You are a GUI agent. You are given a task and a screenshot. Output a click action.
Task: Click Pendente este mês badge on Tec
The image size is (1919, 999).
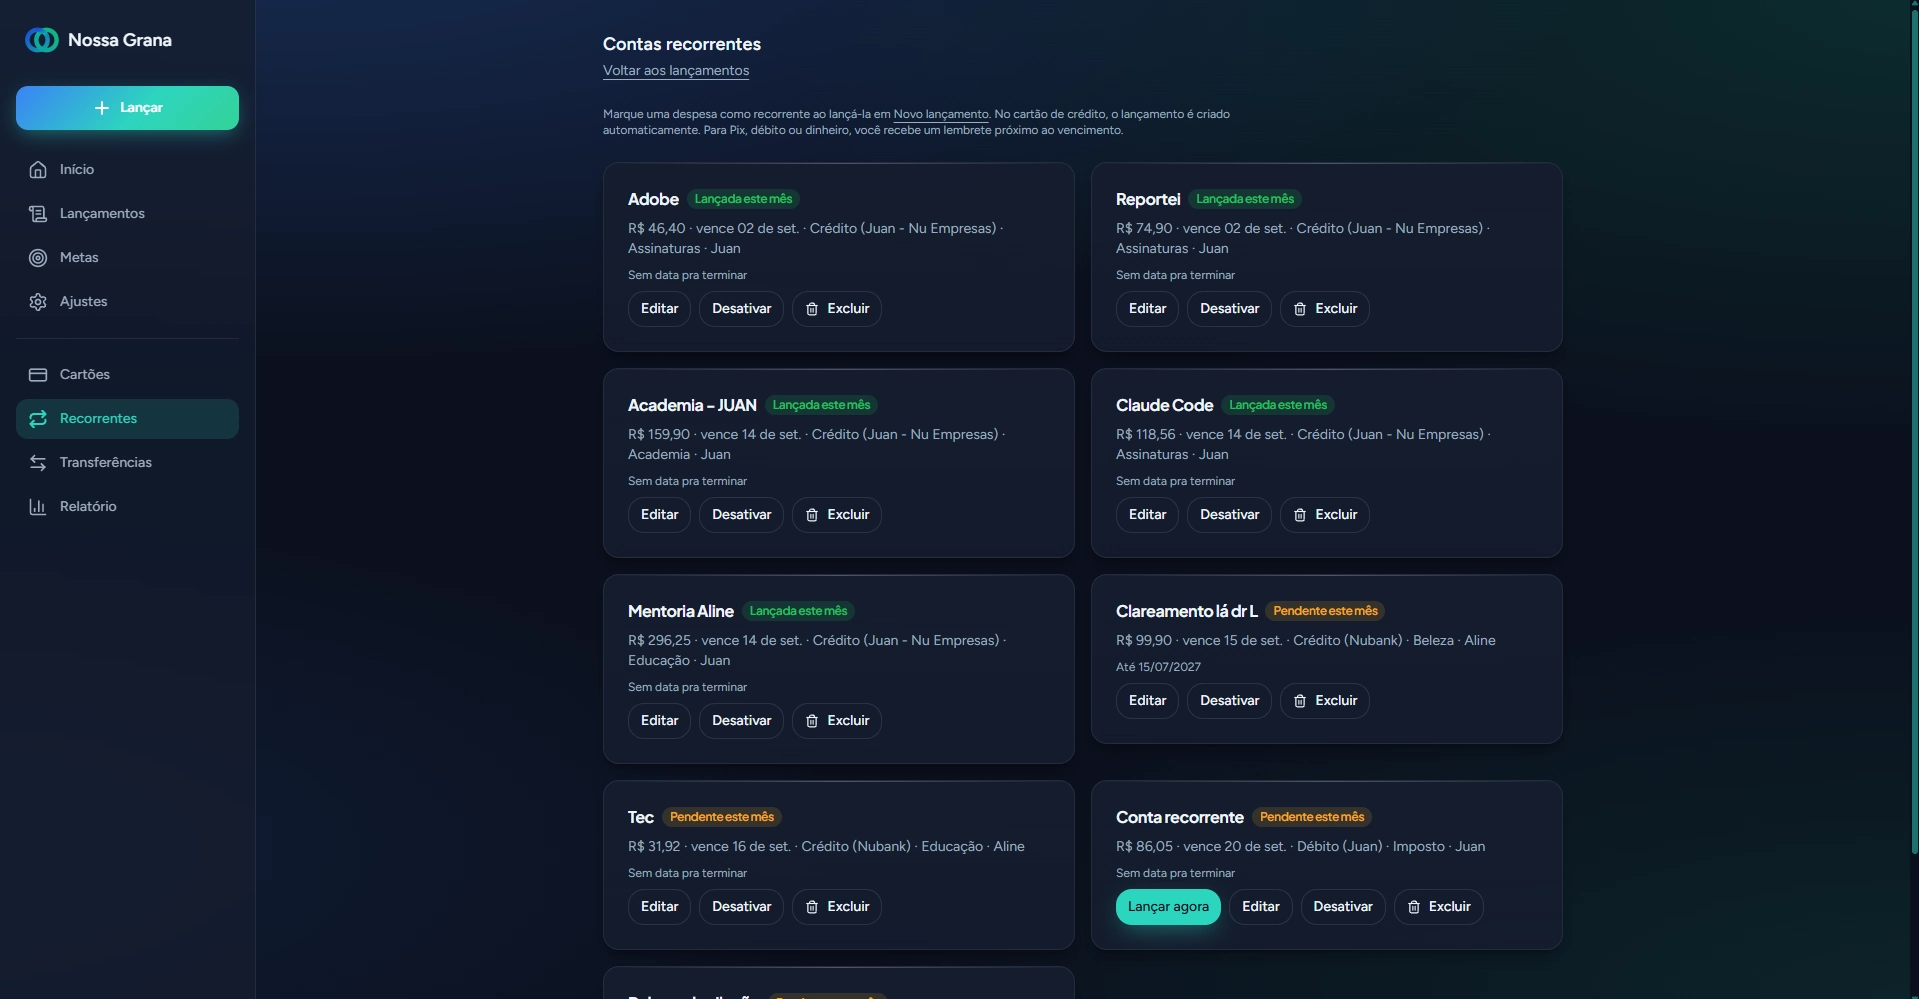(x=722, y=817)
